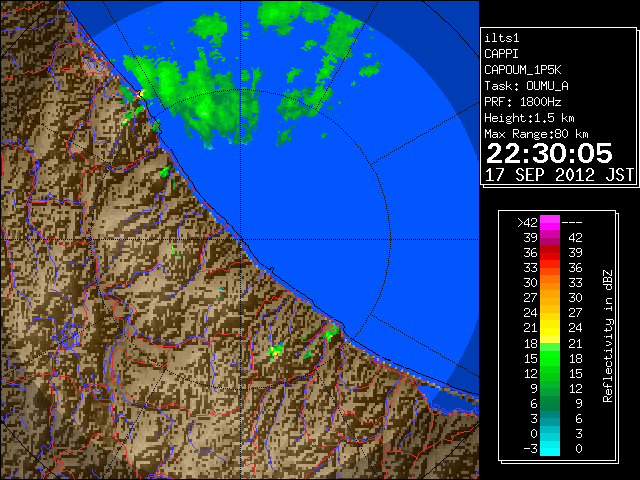
Task: Click the '-3' legend label
Action: pos(530,449)
